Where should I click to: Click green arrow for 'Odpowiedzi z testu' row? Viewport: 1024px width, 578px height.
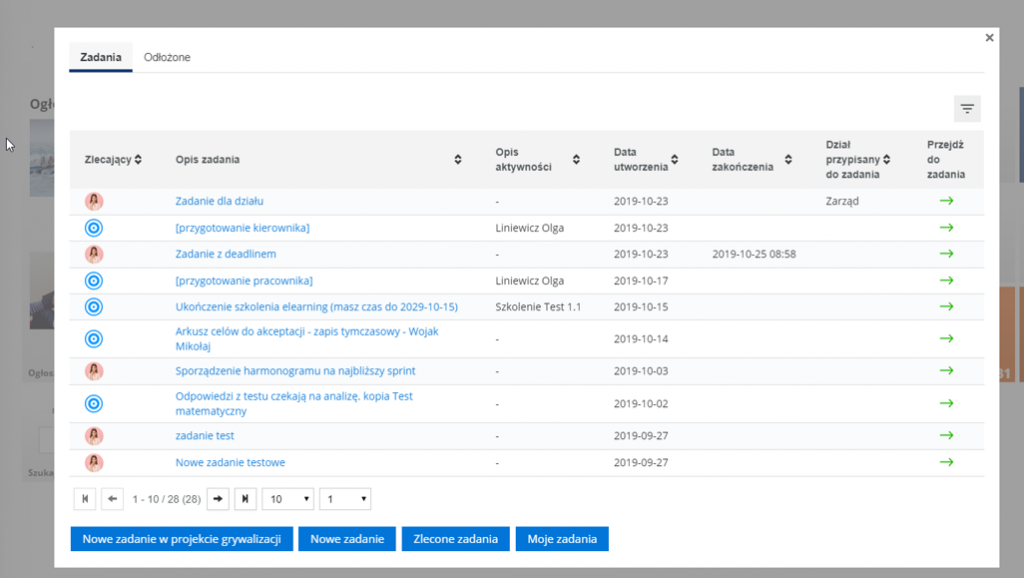pos(946,404)
